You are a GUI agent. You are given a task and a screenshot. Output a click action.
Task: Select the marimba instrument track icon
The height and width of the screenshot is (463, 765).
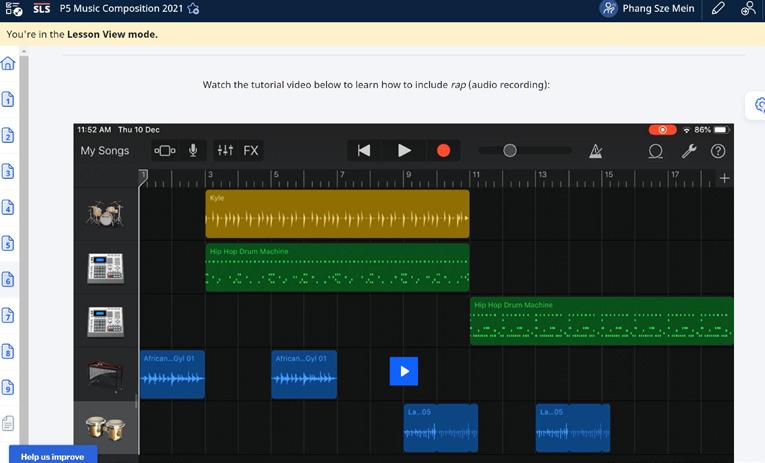pyautogui.click(x=105, y=374)
